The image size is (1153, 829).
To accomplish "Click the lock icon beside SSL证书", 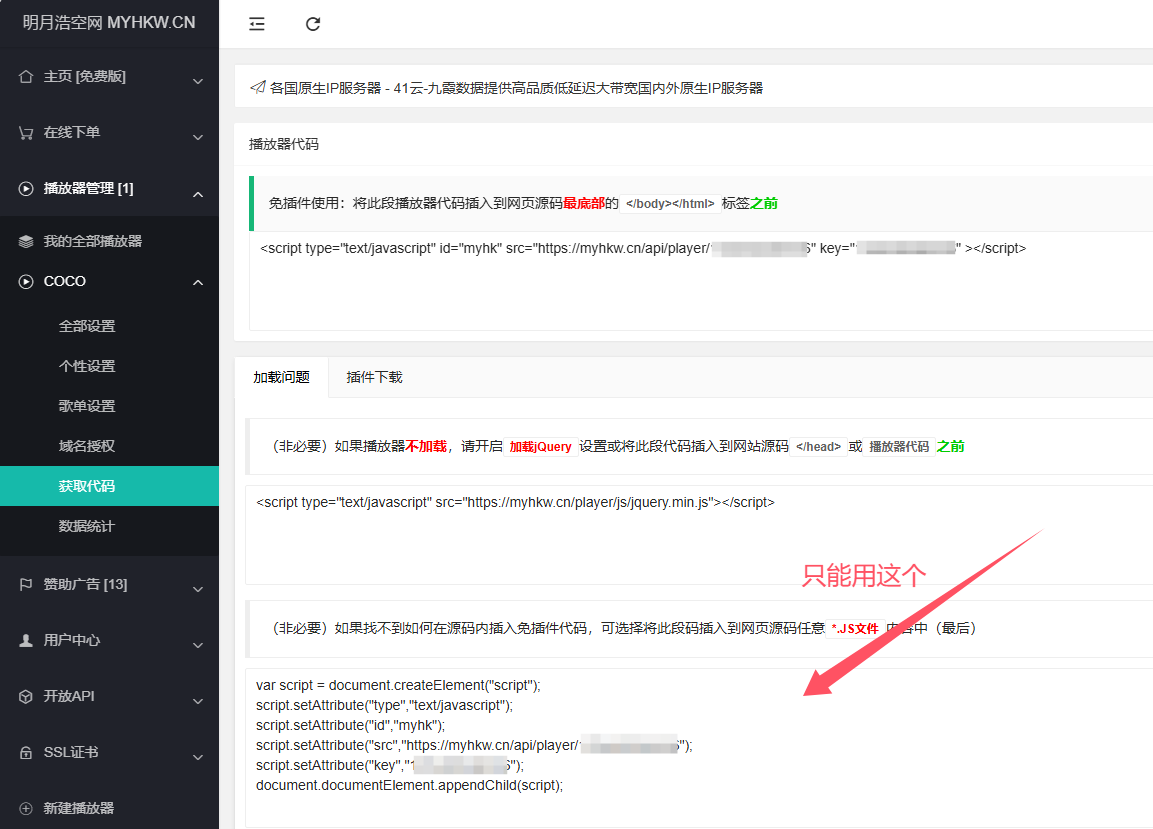I will coord(26,752).
